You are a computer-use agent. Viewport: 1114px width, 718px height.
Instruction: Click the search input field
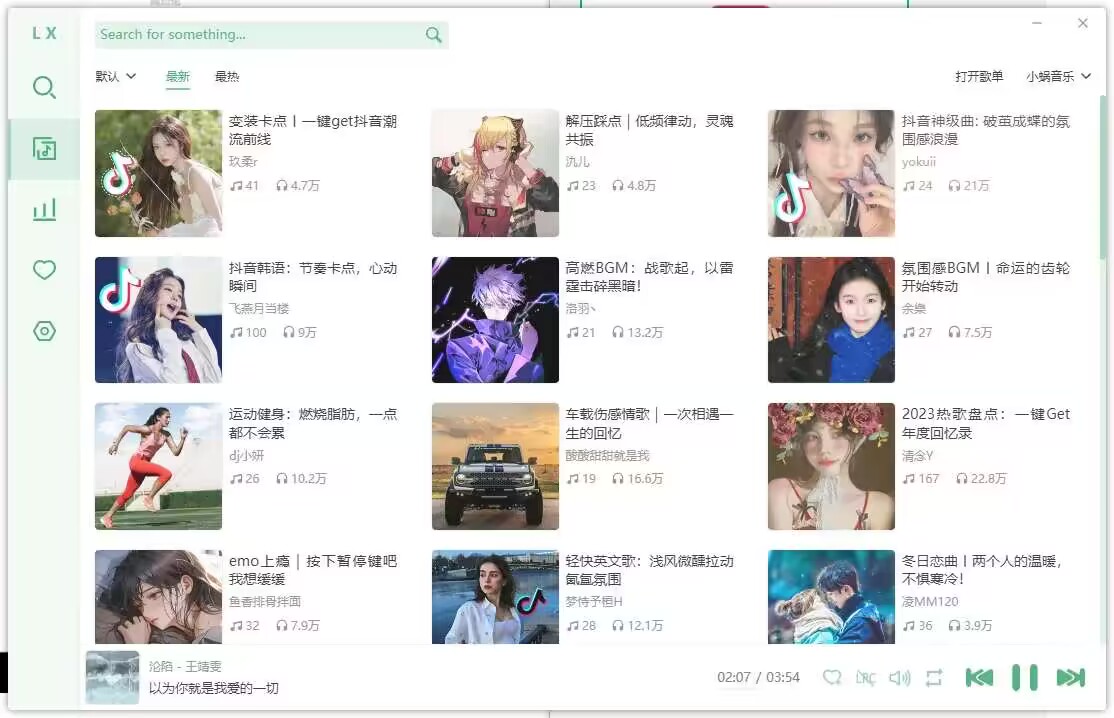pyautogui.click(x=250, y=34)
